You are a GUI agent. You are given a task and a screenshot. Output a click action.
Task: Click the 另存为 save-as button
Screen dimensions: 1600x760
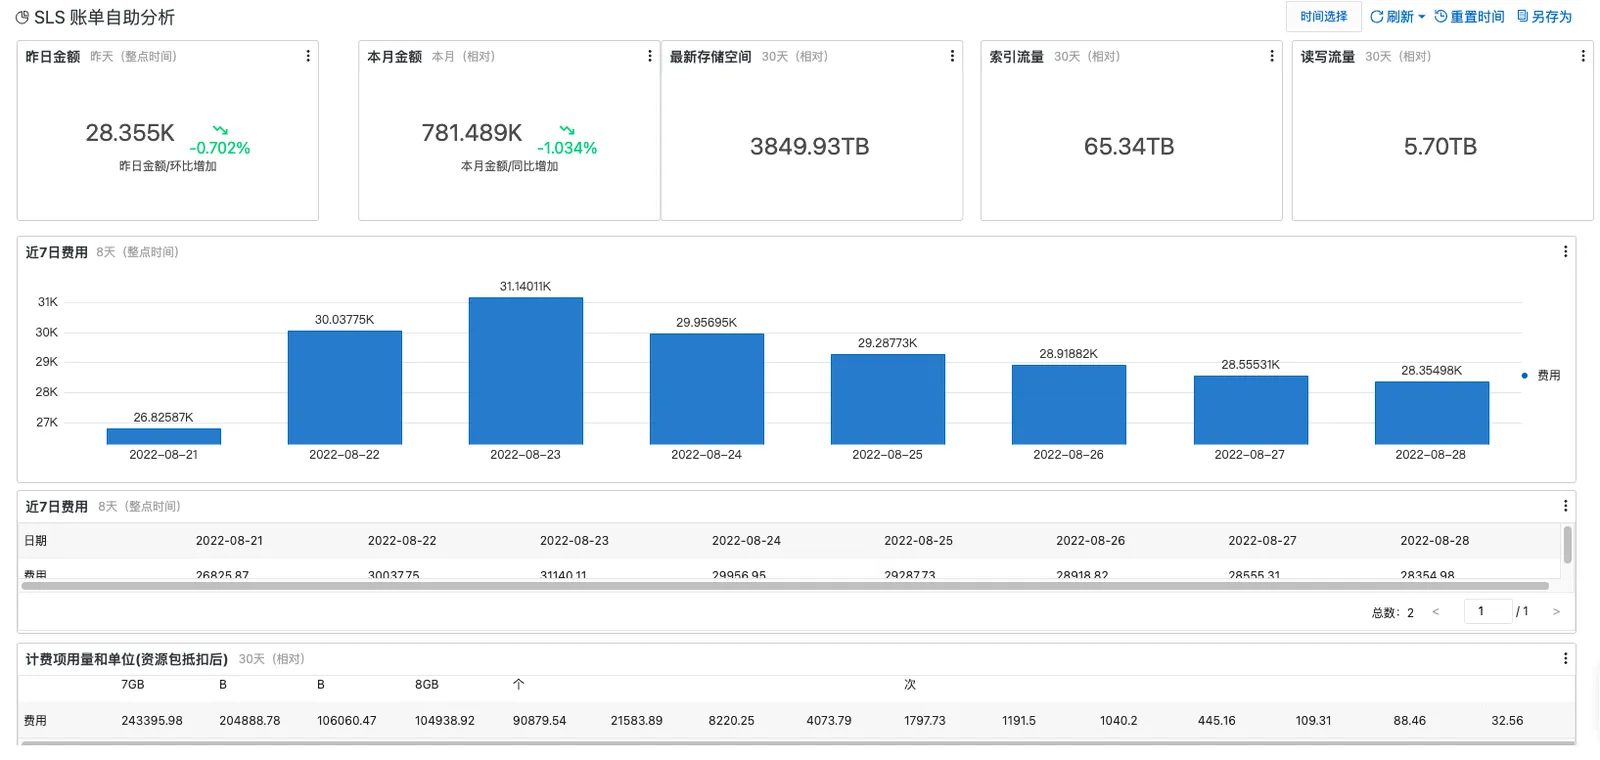tap(1544, 17)
